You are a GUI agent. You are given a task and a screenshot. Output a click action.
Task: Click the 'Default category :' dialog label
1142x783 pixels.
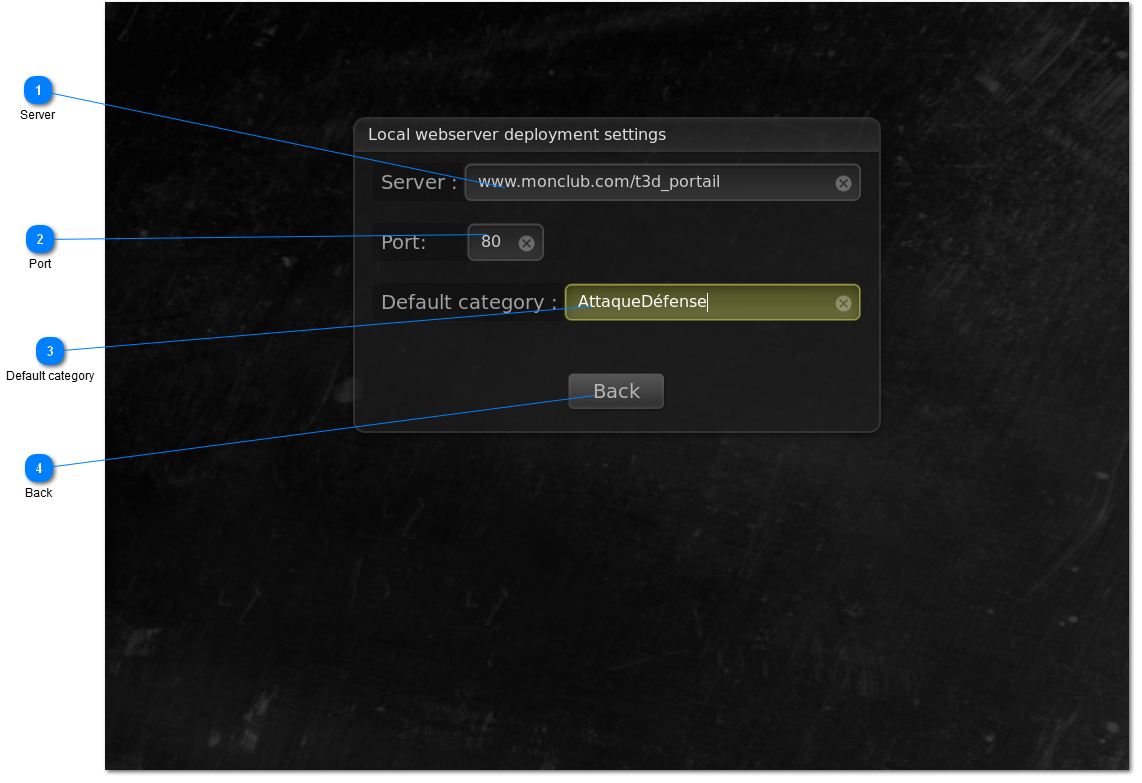[469, 302]
